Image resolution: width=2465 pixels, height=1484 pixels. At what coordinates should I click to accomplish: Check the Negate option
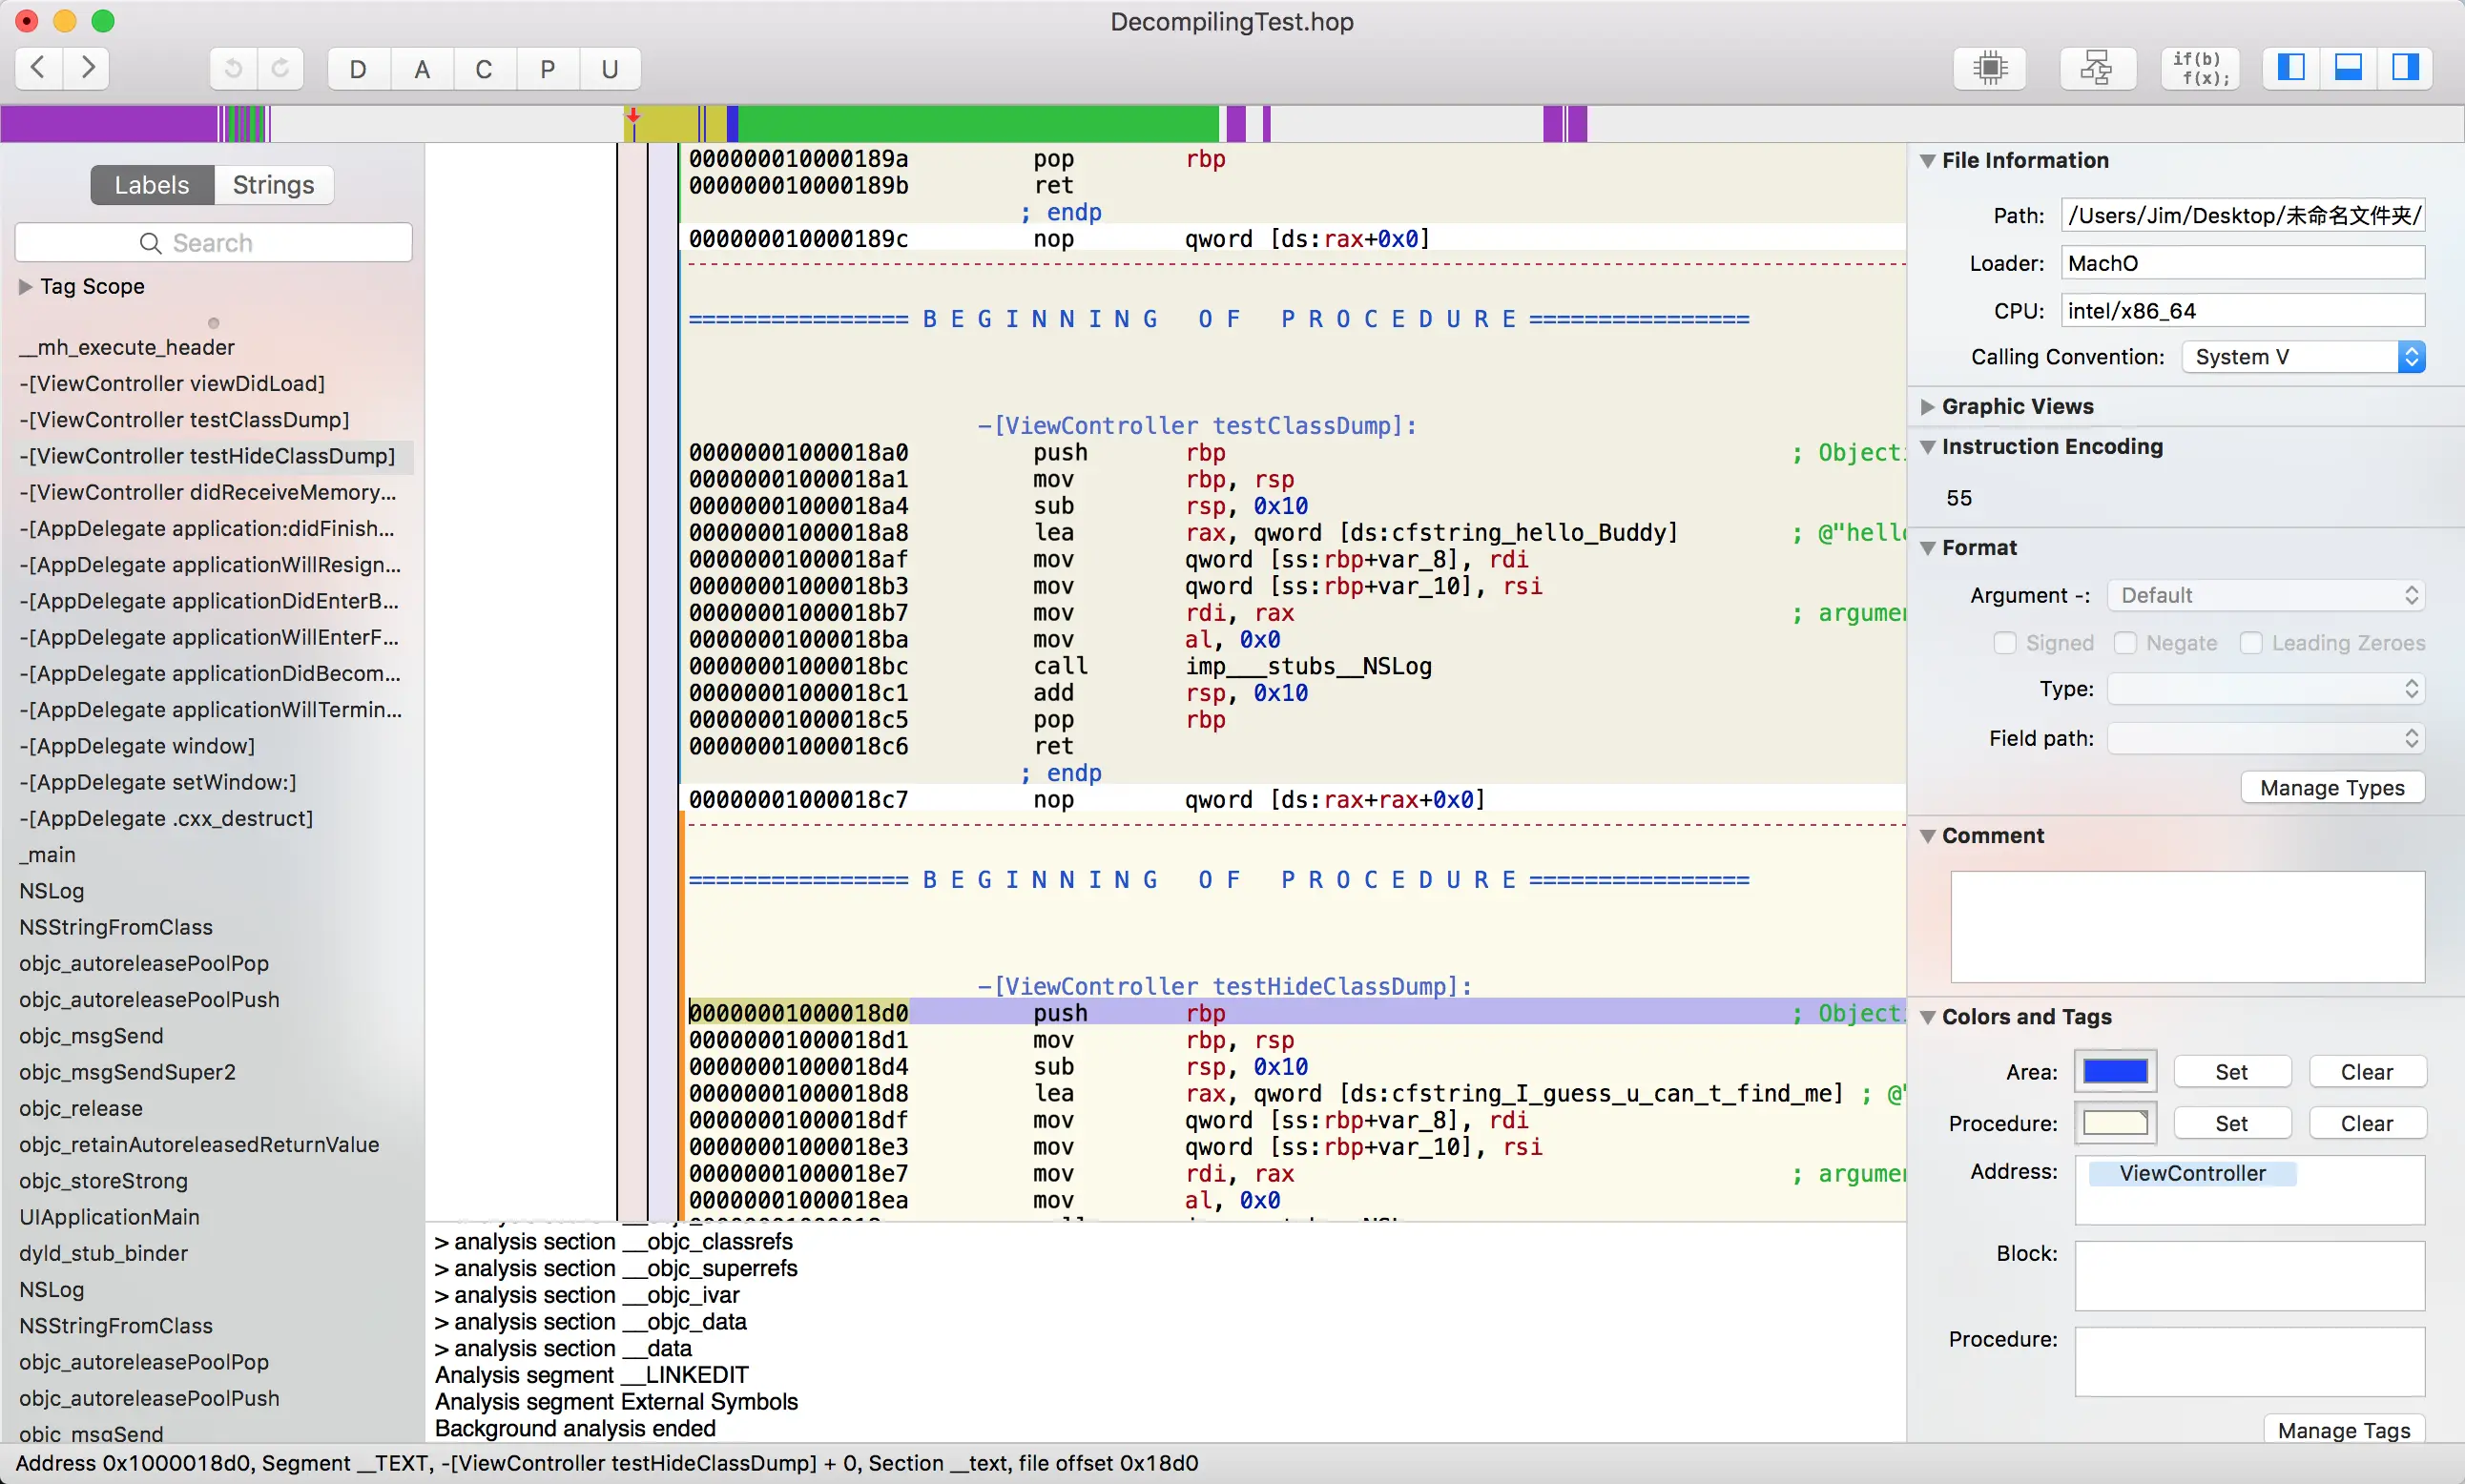pos(2125,643)
